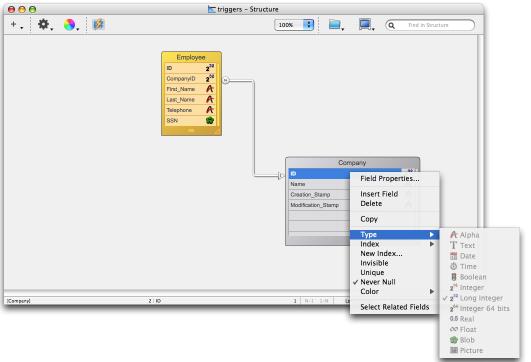The height and width of the screenshot is (362, 531).
Task: Click the Alpha icon of First_Name field
Action: coord(210,89)
